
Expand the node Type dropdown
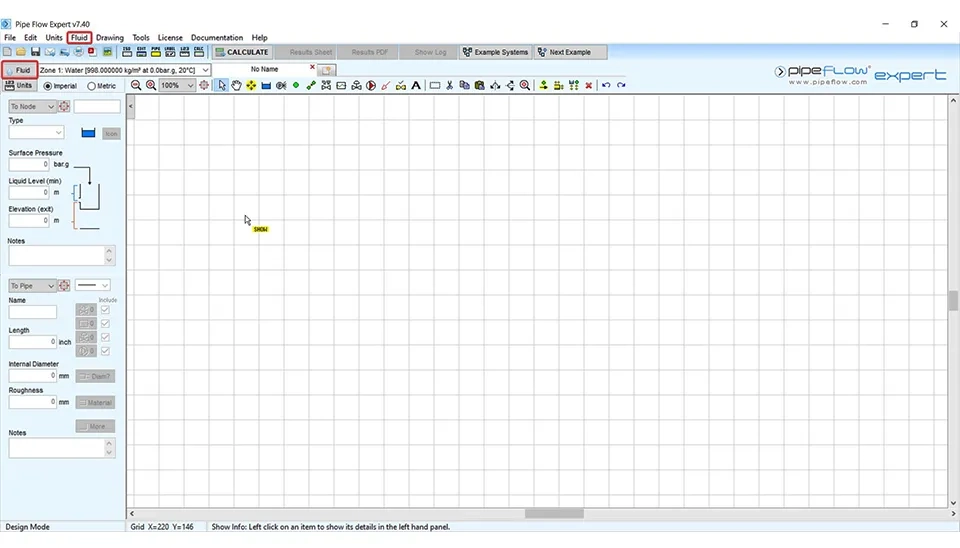point(57,132)
